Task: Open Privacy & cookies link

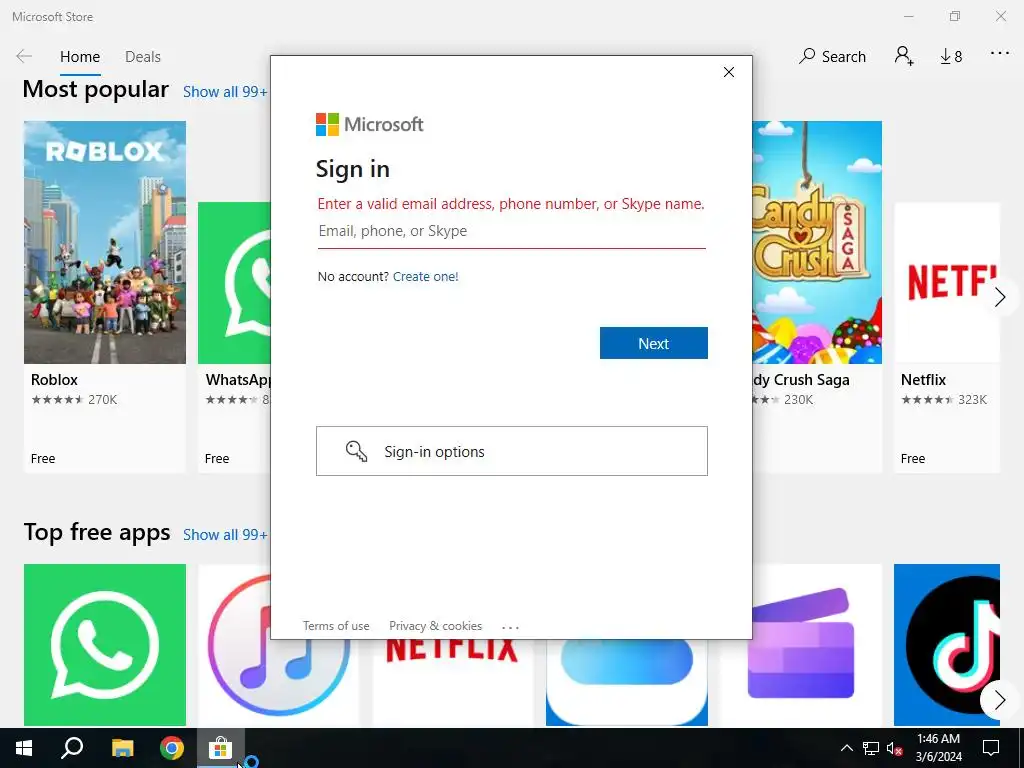Action: click(436, 626)
